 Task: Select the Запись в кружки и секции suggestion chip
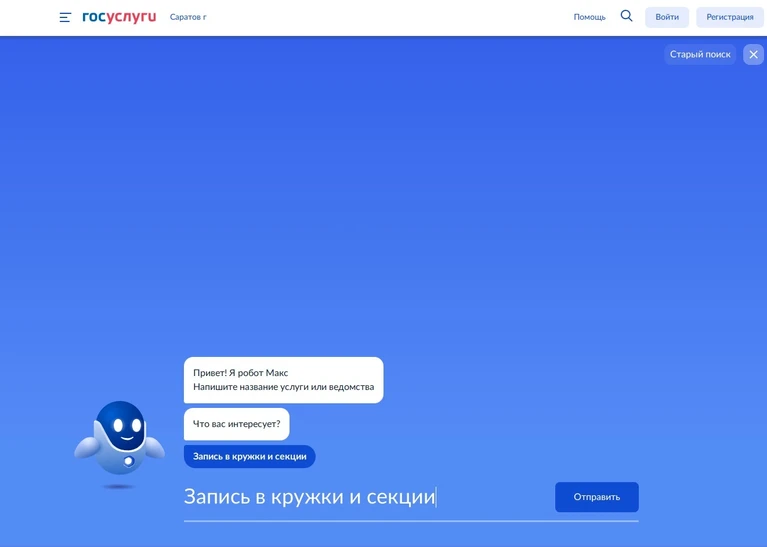pyautogui.click(x=249, y=456)
